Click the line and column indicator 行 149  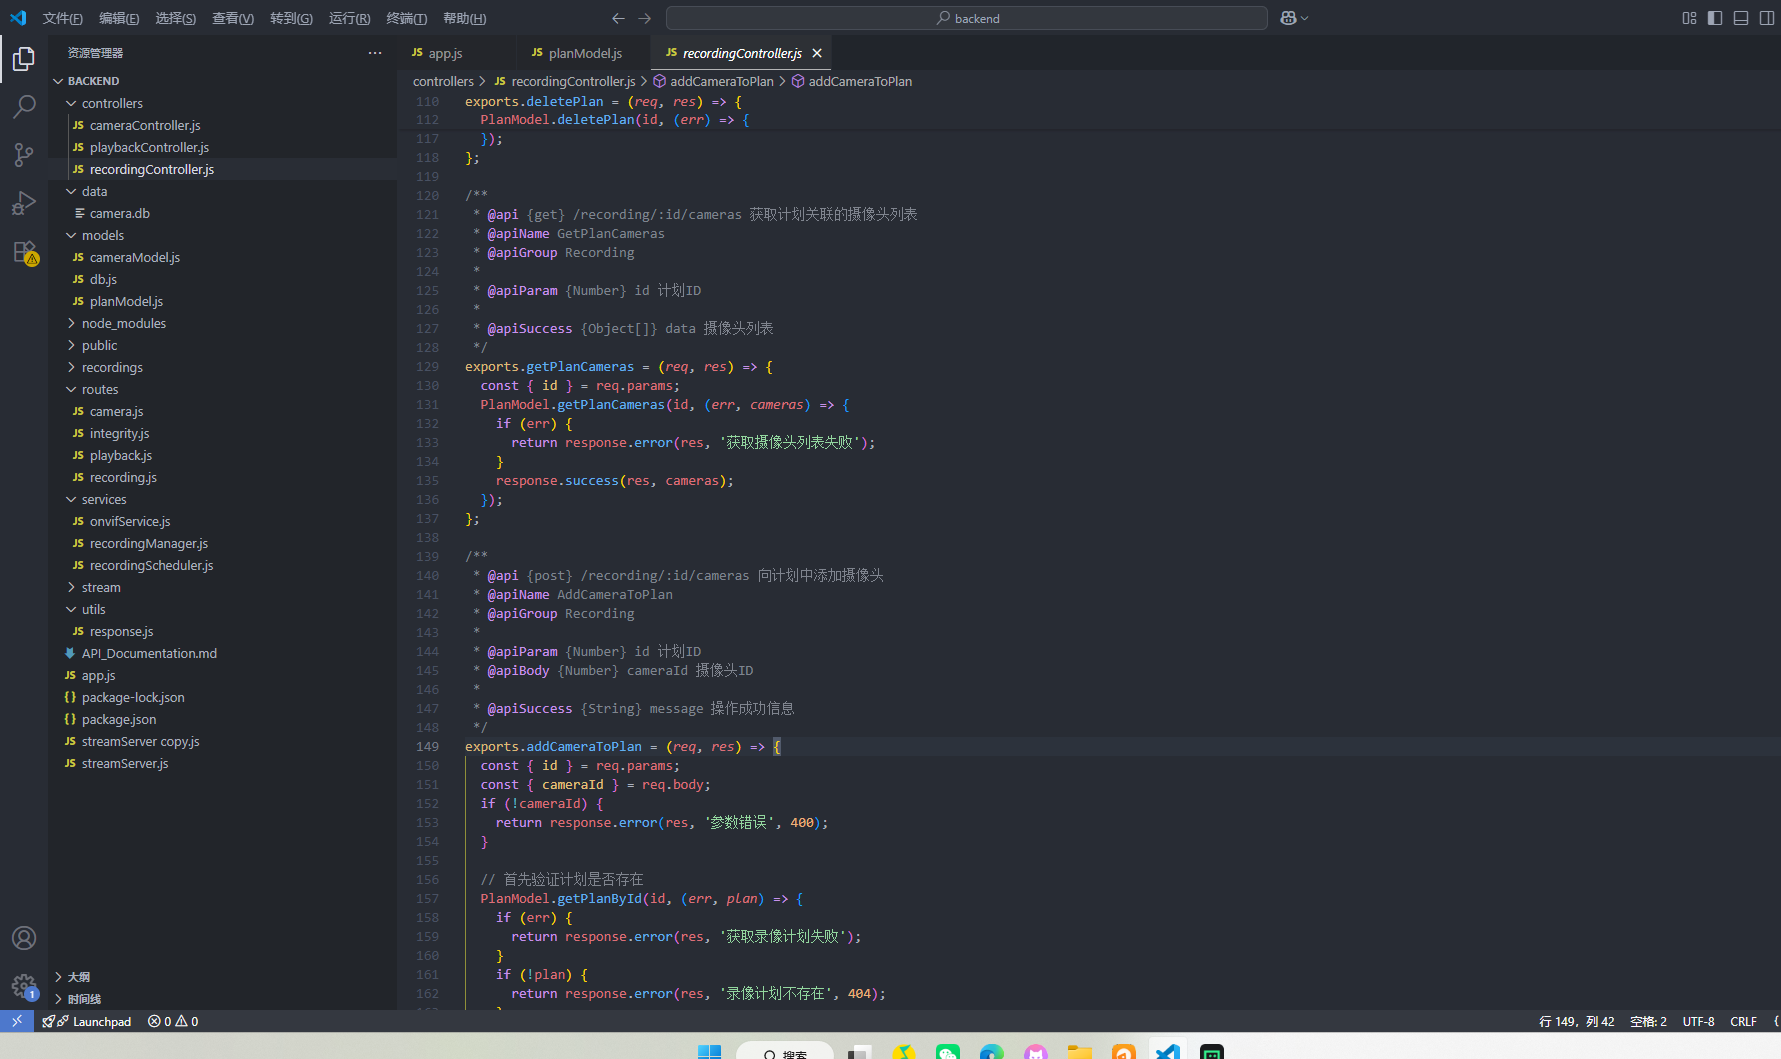[1576, 1021]
